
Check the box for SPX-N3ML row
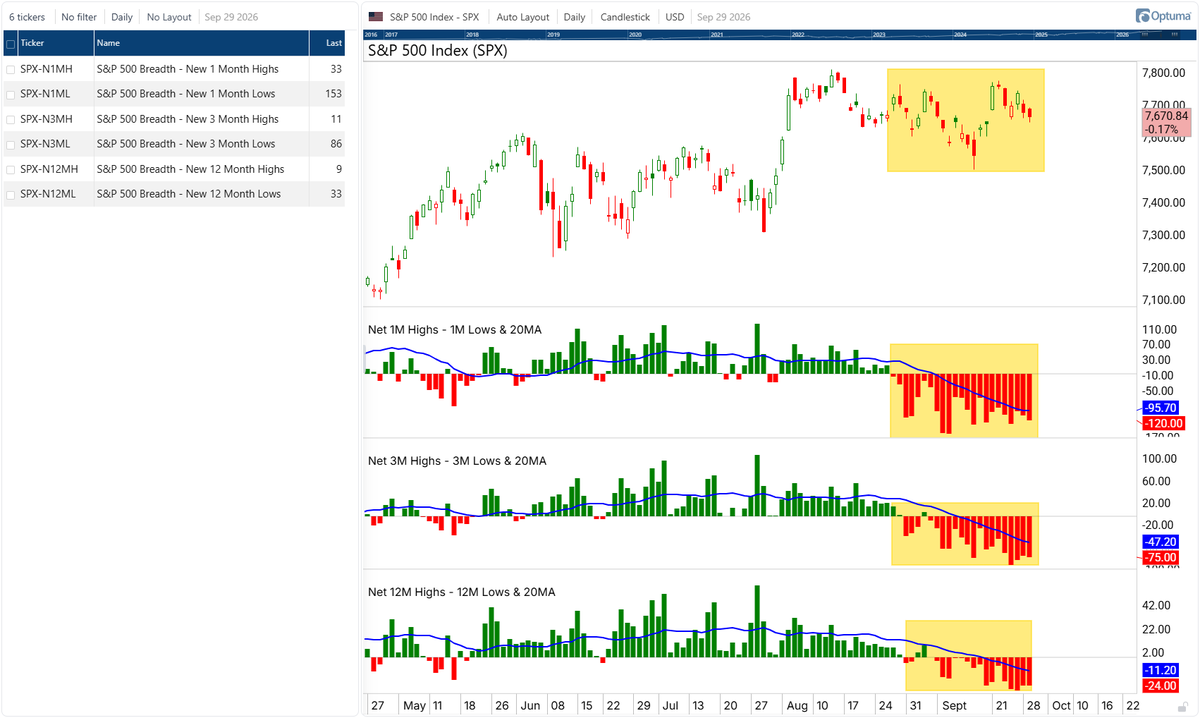[x=10, y=144]
